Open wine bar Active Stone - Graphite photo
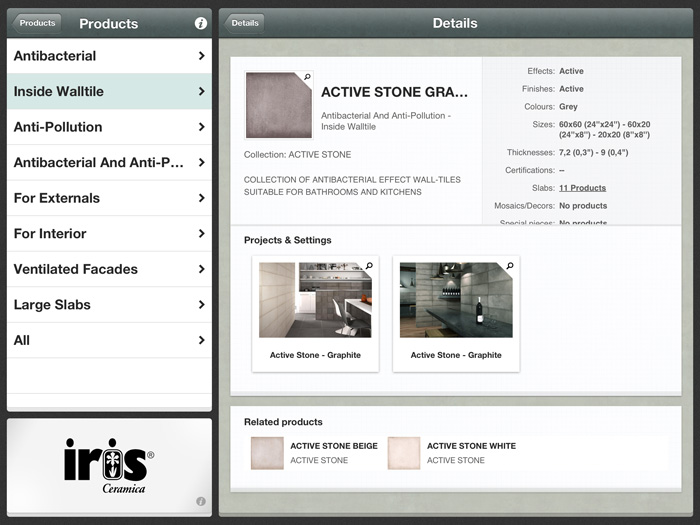700x525 pixels. coord(456,300)
